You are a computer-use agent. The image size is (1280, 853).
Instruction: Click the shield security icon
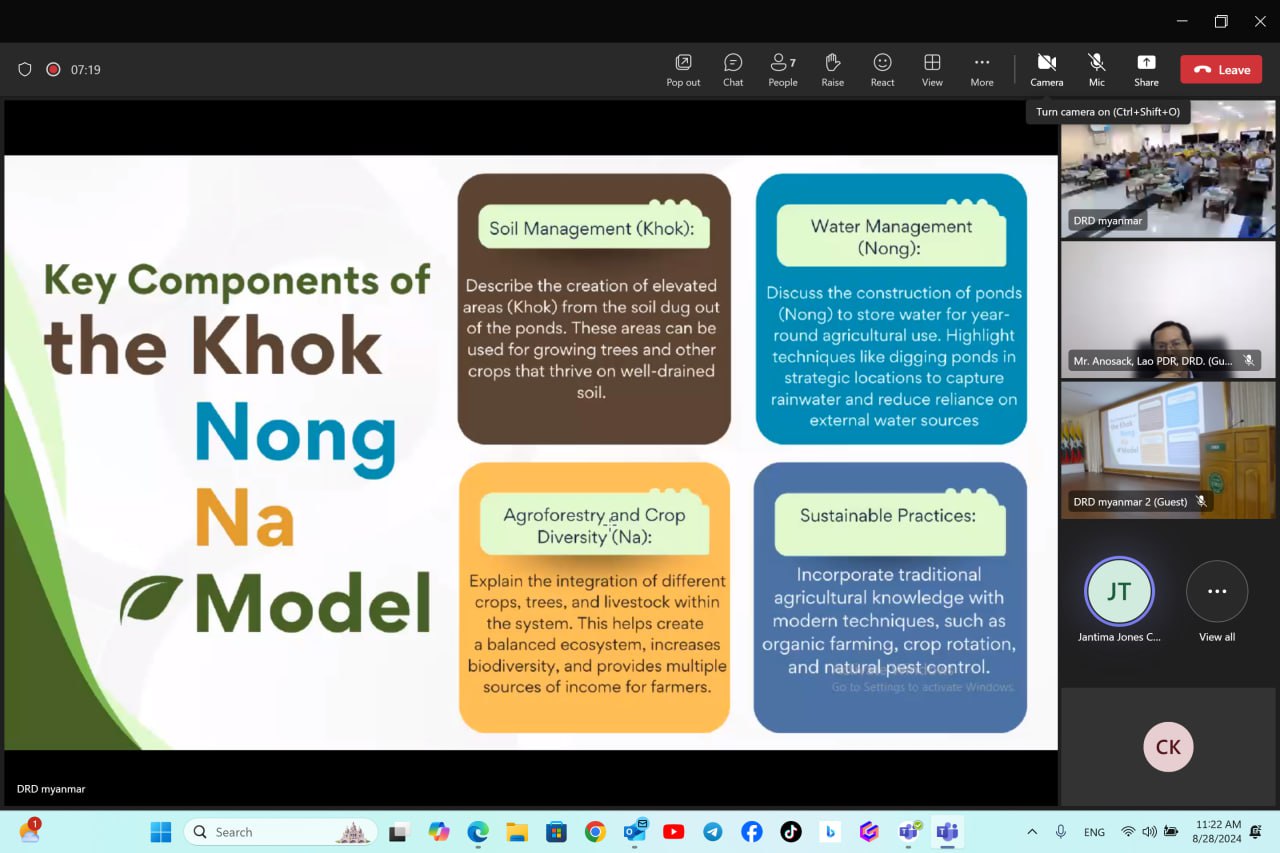pyautogui.click(x=25, y=70)
